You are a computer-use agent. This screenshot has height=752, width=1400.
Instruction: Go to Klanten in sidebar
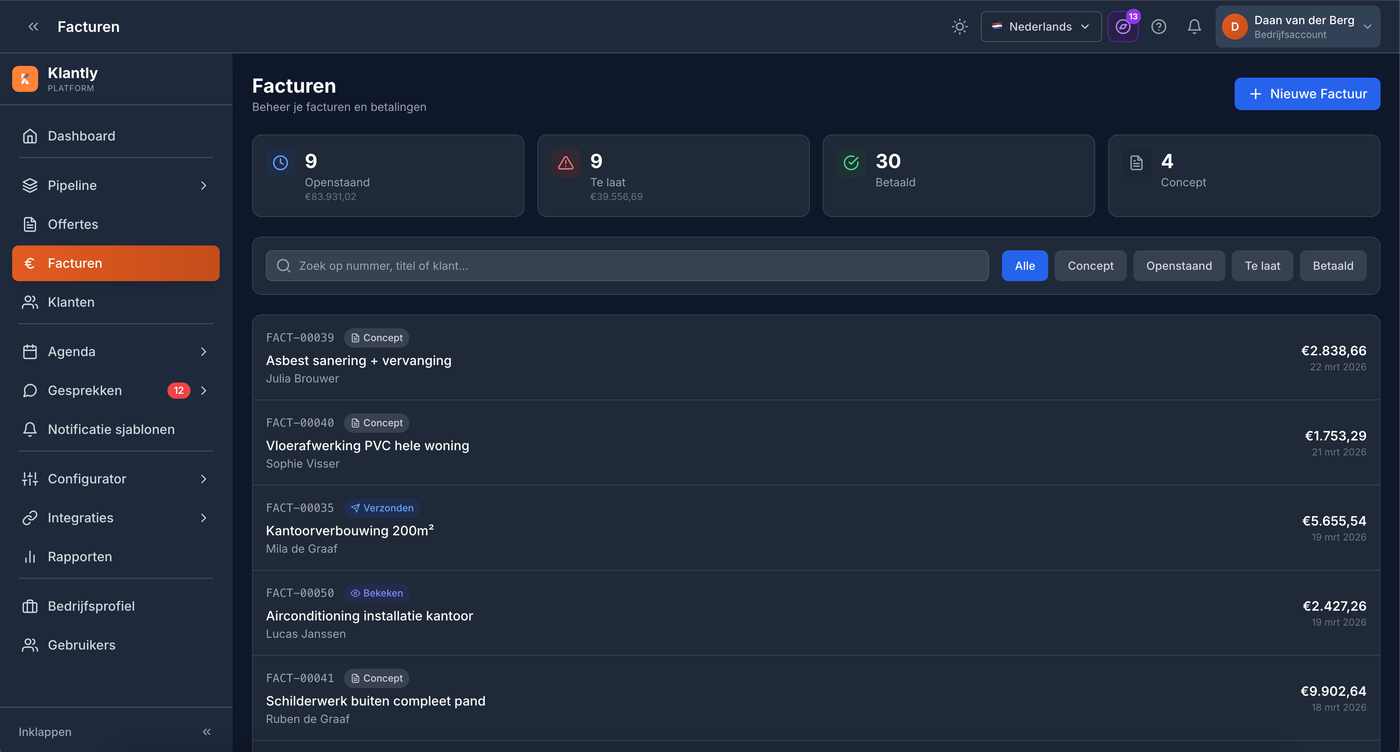click(x=71, y=302)
